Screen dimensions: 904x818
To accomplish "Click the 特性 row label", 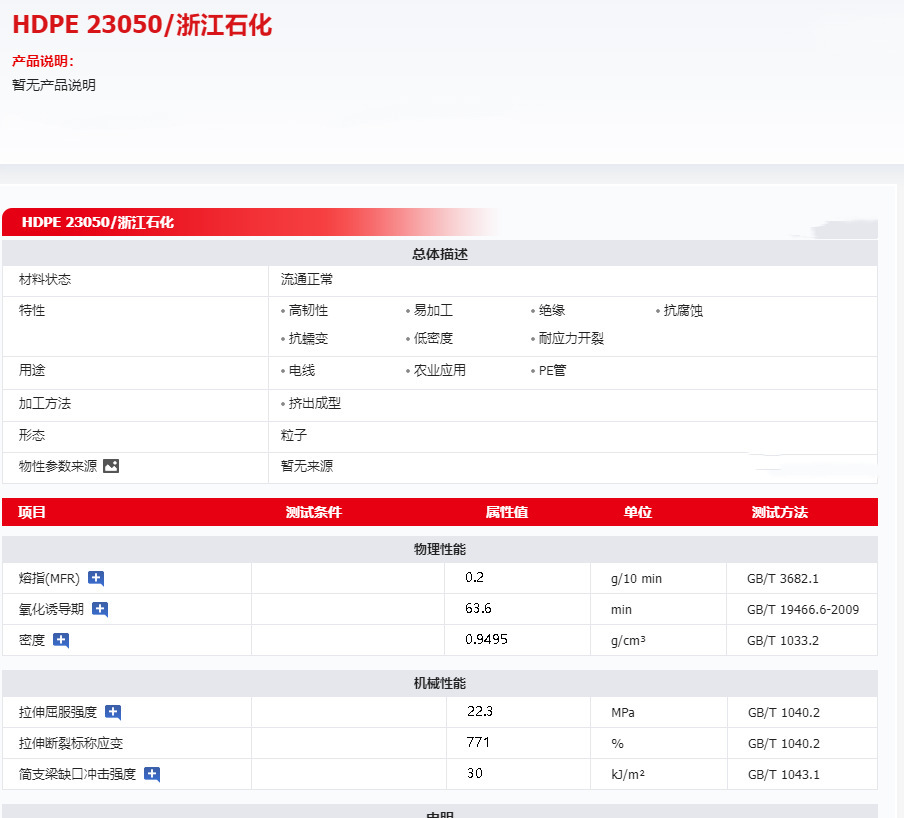I will (x=32, y=311).
